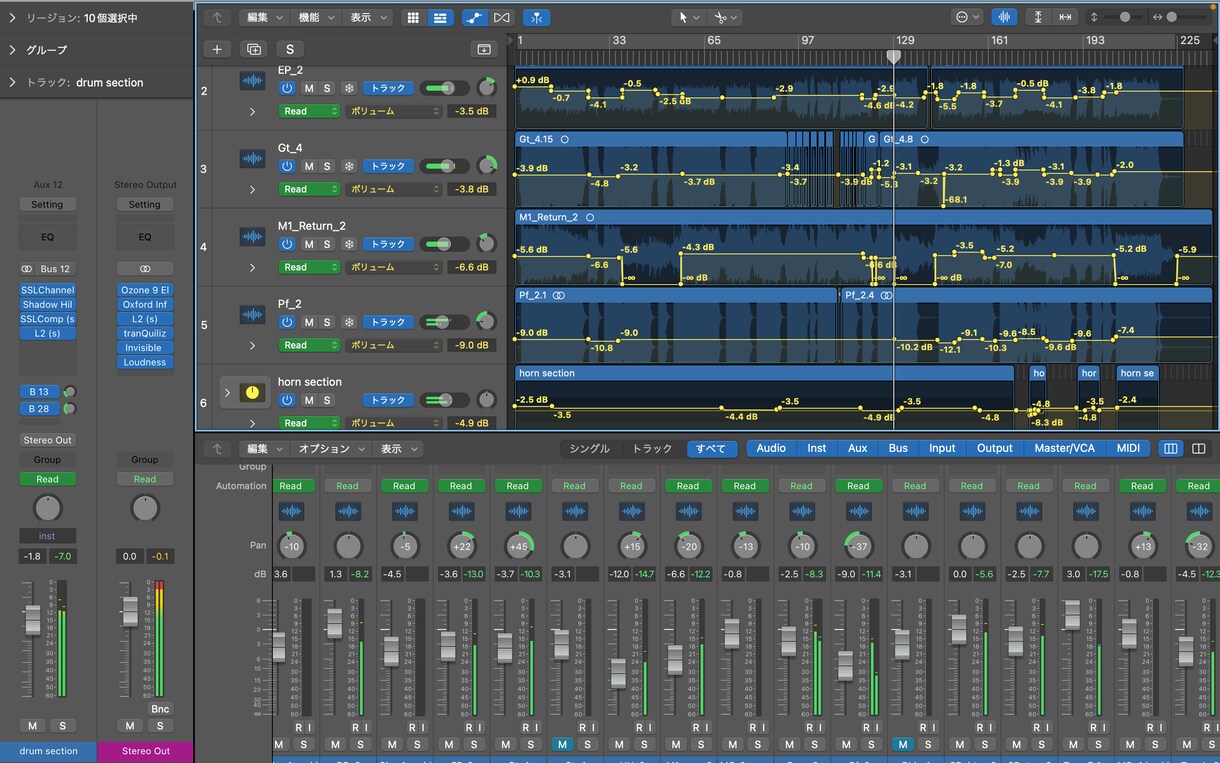Freeze the EP_2 track with snowflake button
The width and height of the screenshot is (1220, 763).
(349, 88)
